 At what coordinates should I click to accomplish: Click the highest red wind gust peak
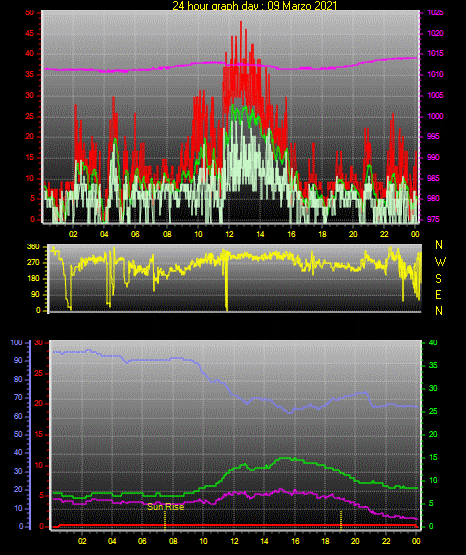click(241, 23)
